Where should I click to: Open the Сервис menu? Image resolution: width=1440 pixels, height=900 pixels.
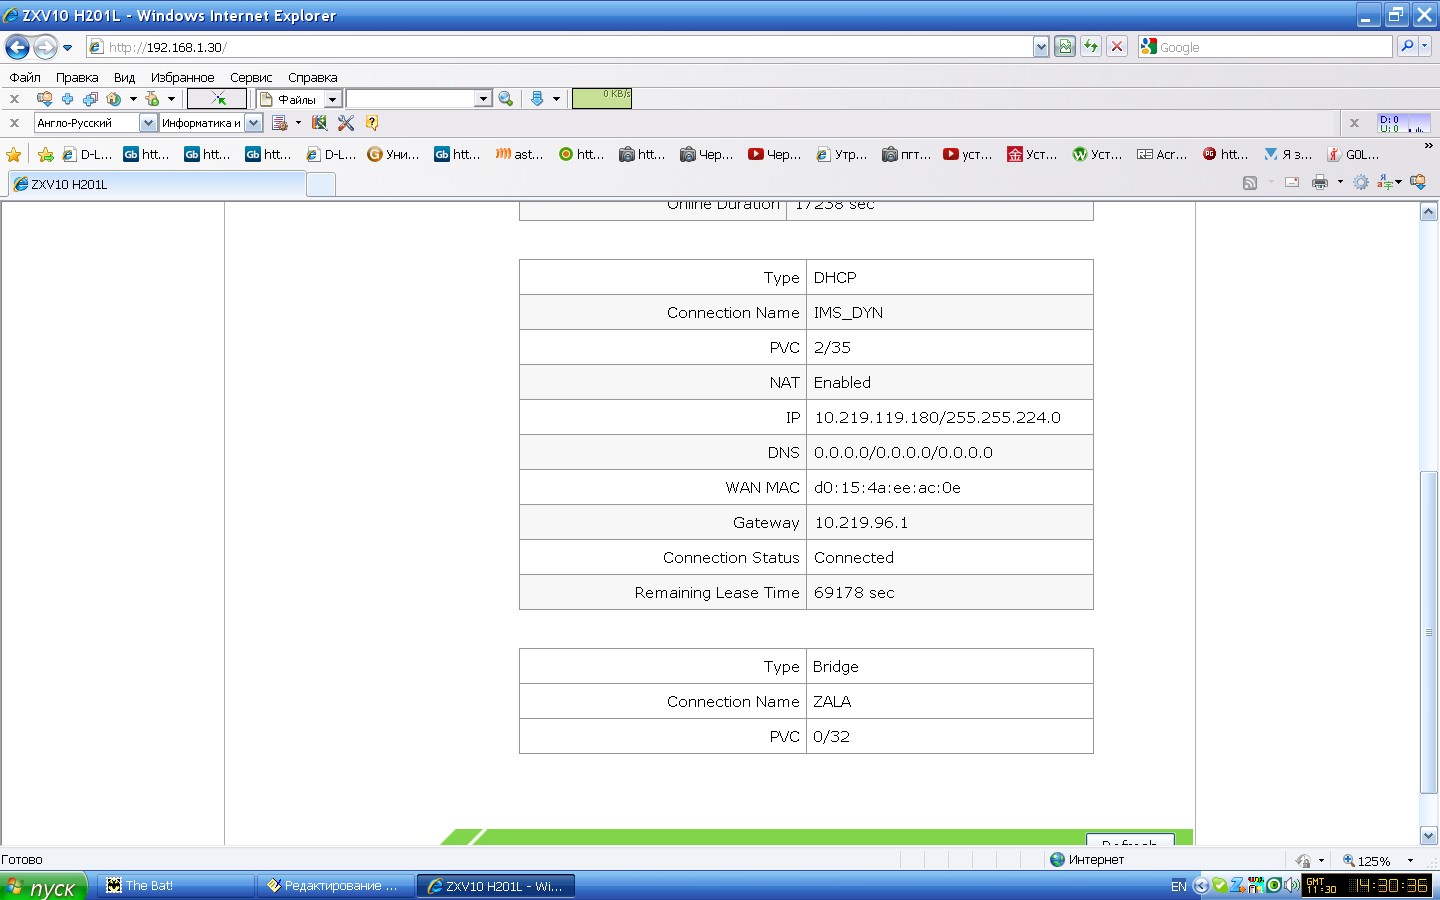[251, 77]
